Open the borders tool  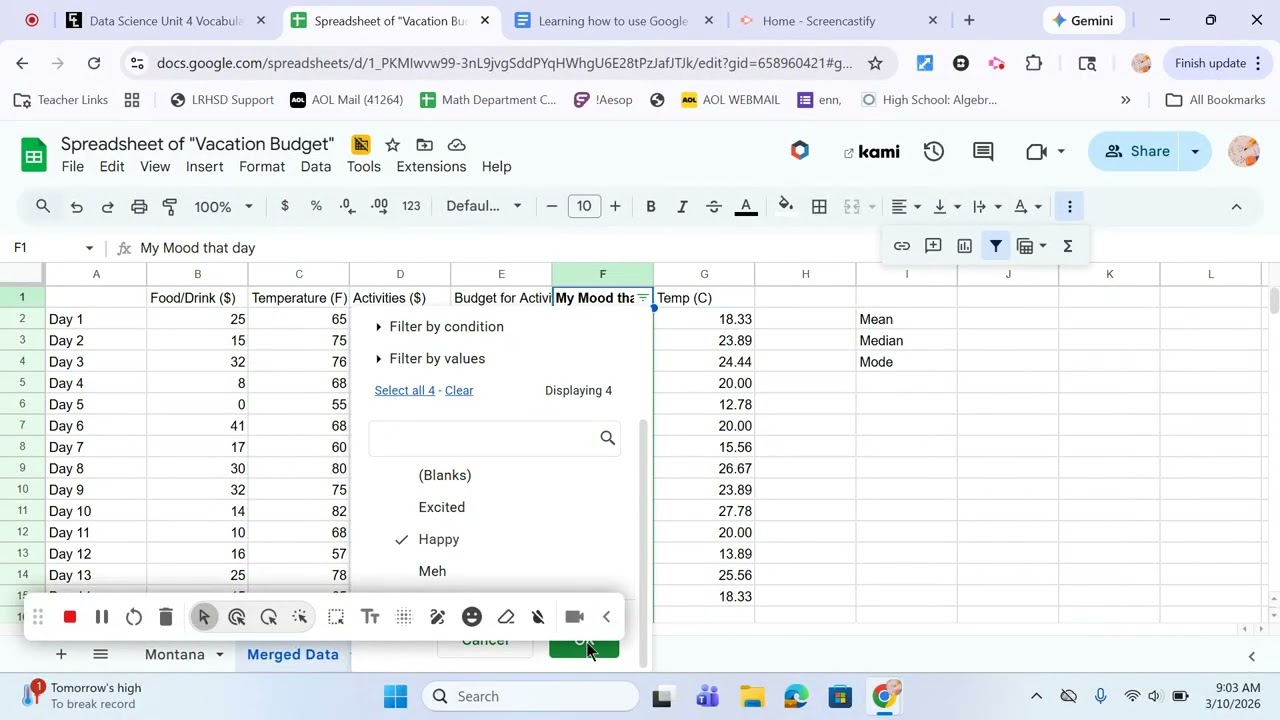click(819, 207)
